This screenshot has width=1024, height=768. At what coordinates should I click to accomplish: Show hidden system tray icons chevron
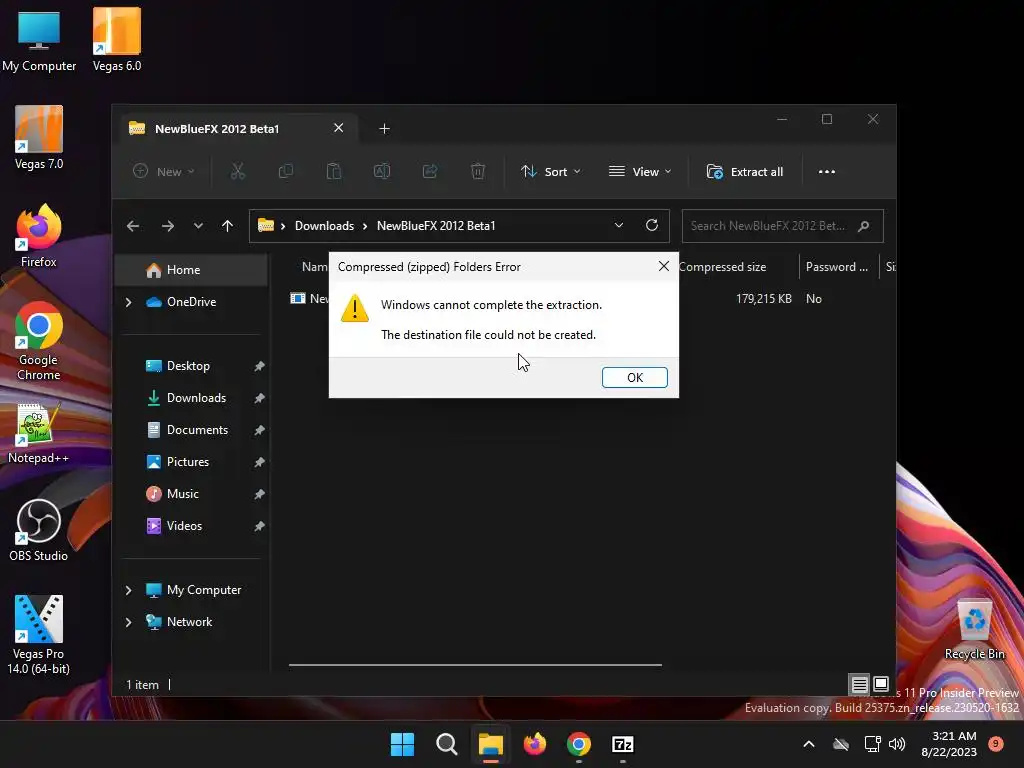[808, 744]
